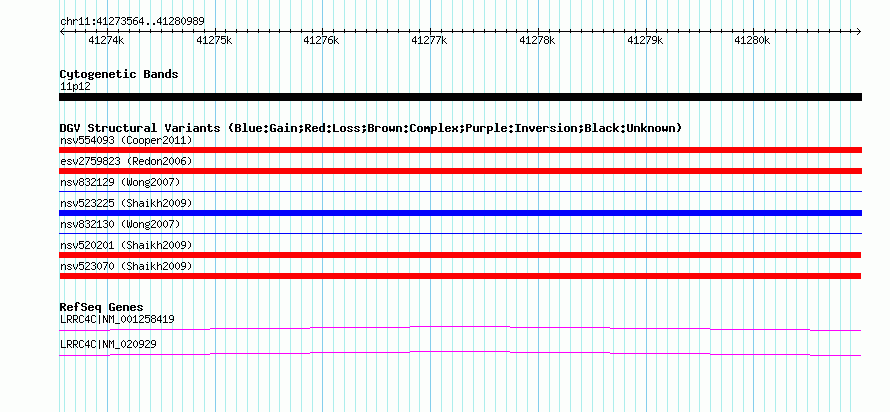890x412 pixels.
Task: Click the 41279k ruler tick label
Action: tap(645, 40)
